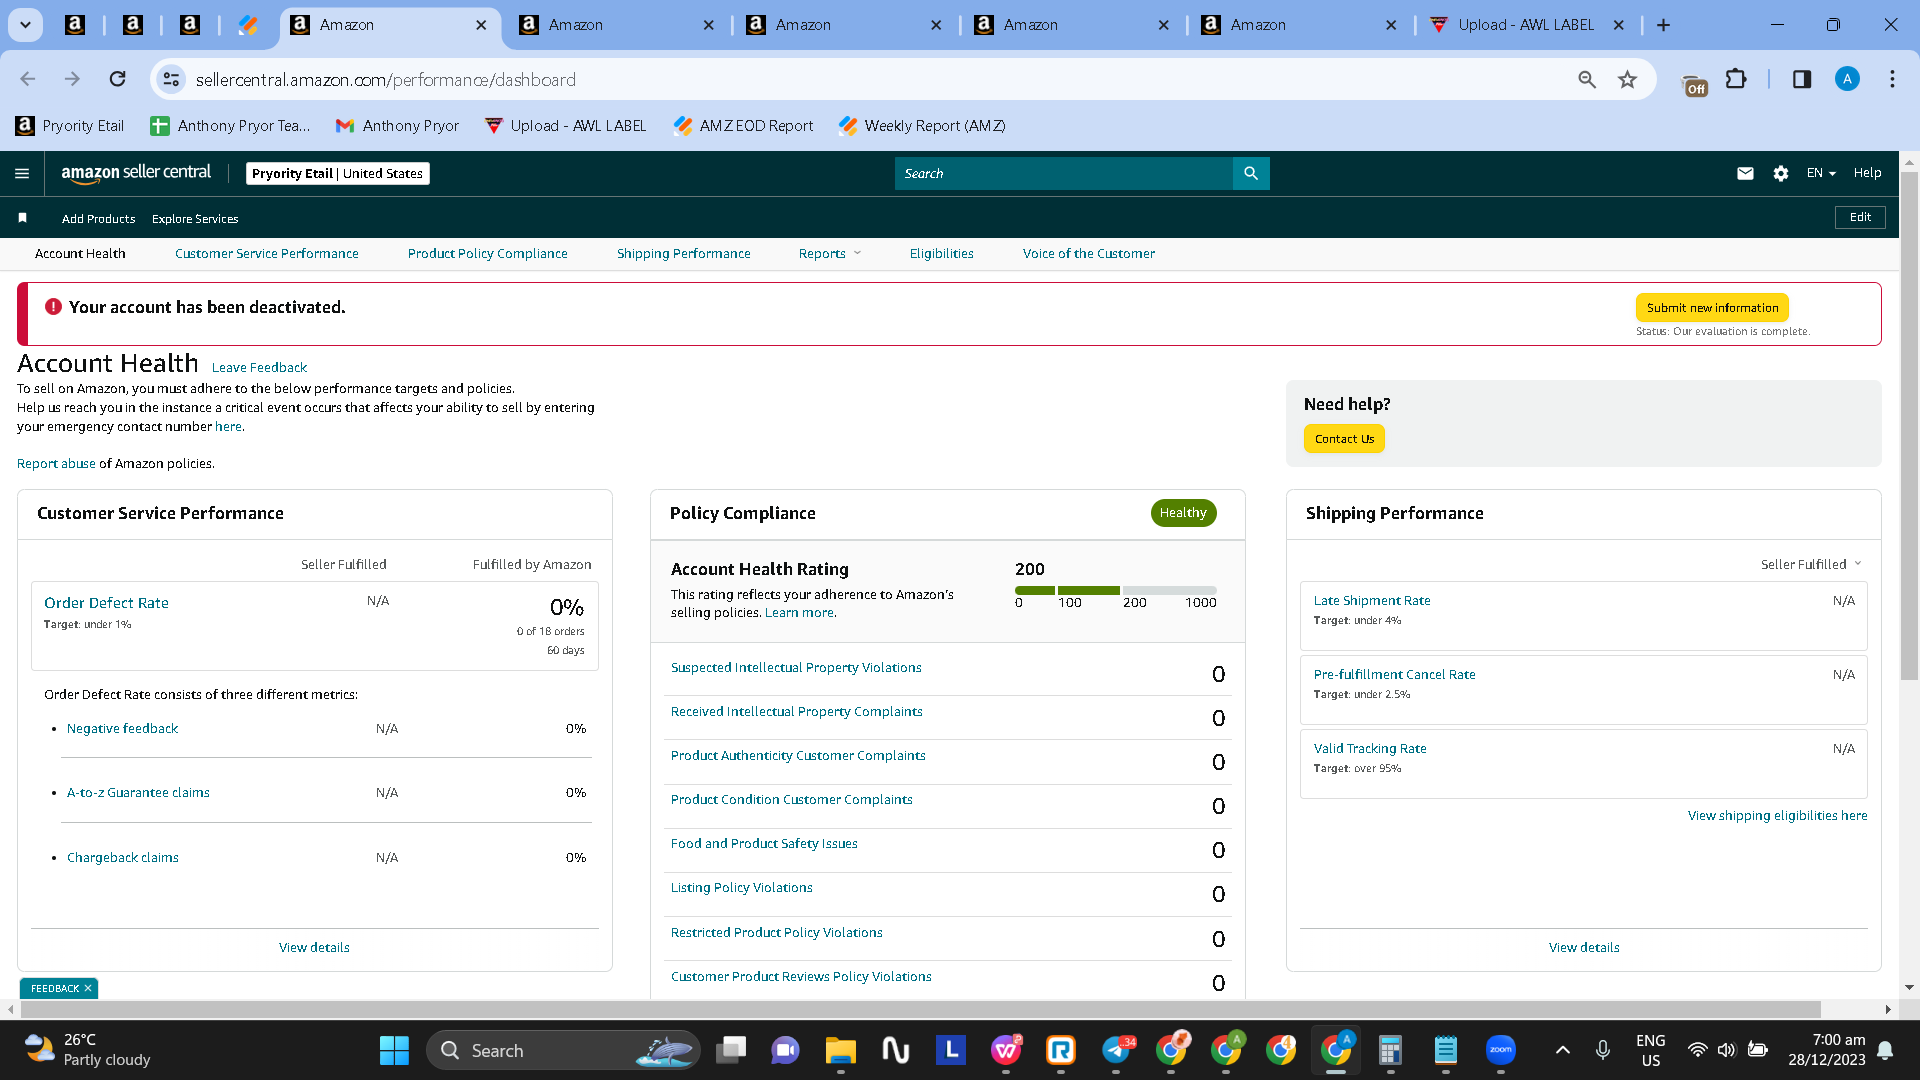Screen dimensions: 1920x1080
Task: Click the browser address bar URL
Action: (386, 79)
